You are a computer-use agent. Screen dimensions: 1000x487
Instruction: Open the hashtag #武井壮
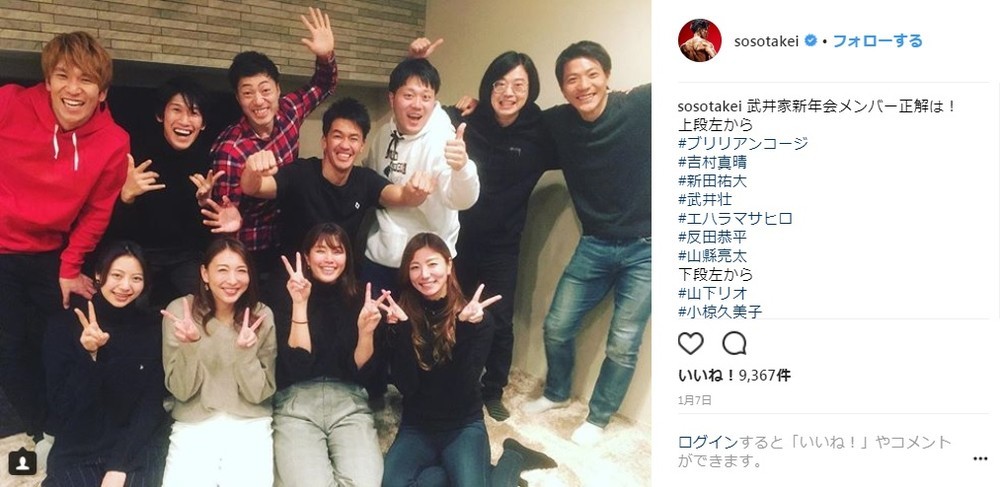(705, 200)
